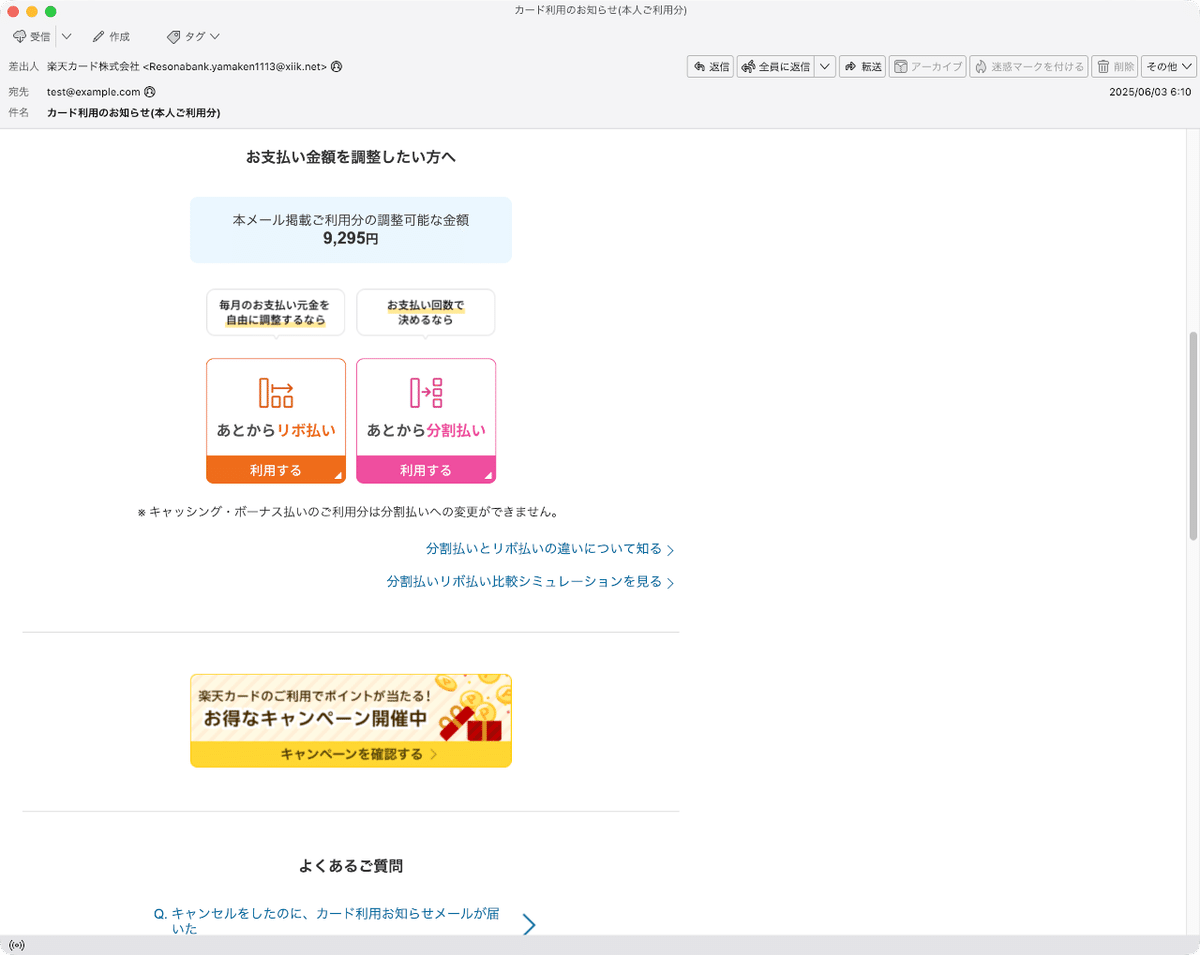Select the あとから分割払い 利用する button
The width and height of the screenshot is (1200, 955).
coord(425,471)
